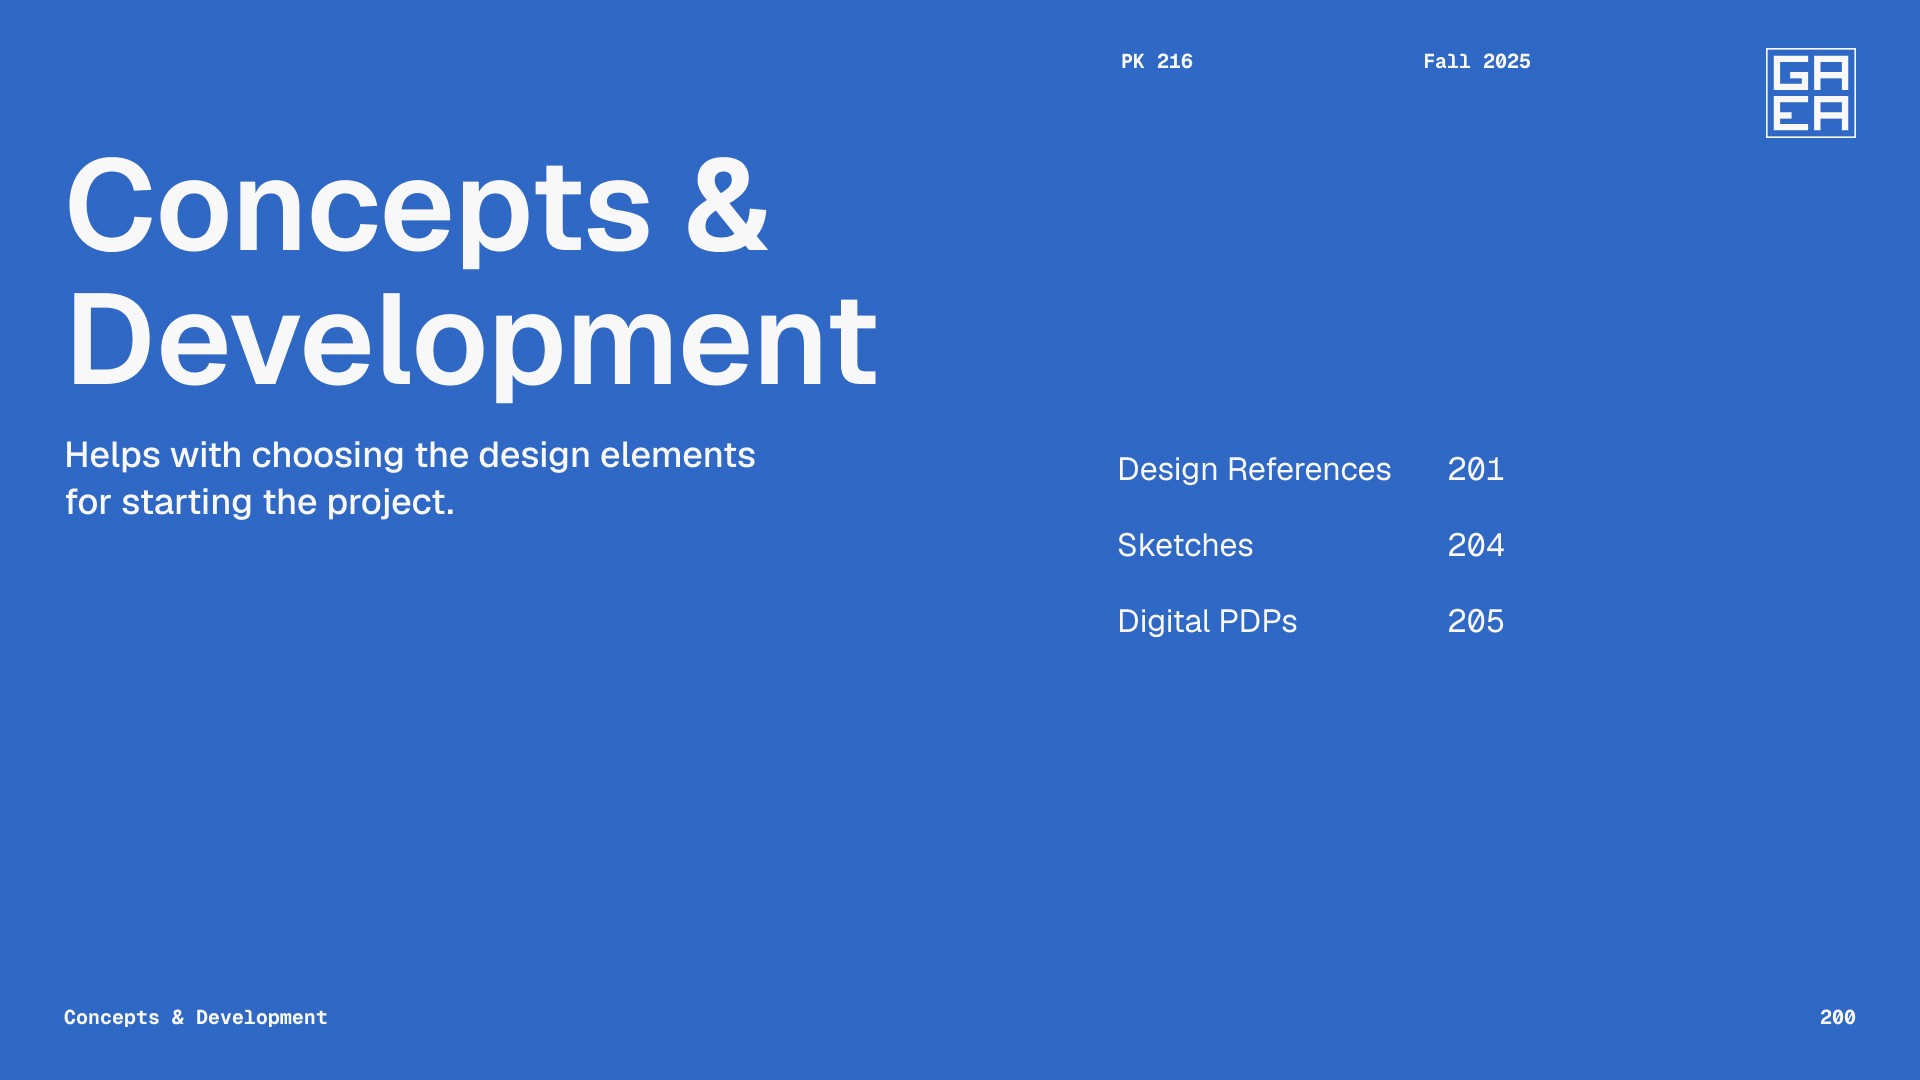Click the slide number 200 in footer
The image size is (1920, 1080).
(1837, 1017)
